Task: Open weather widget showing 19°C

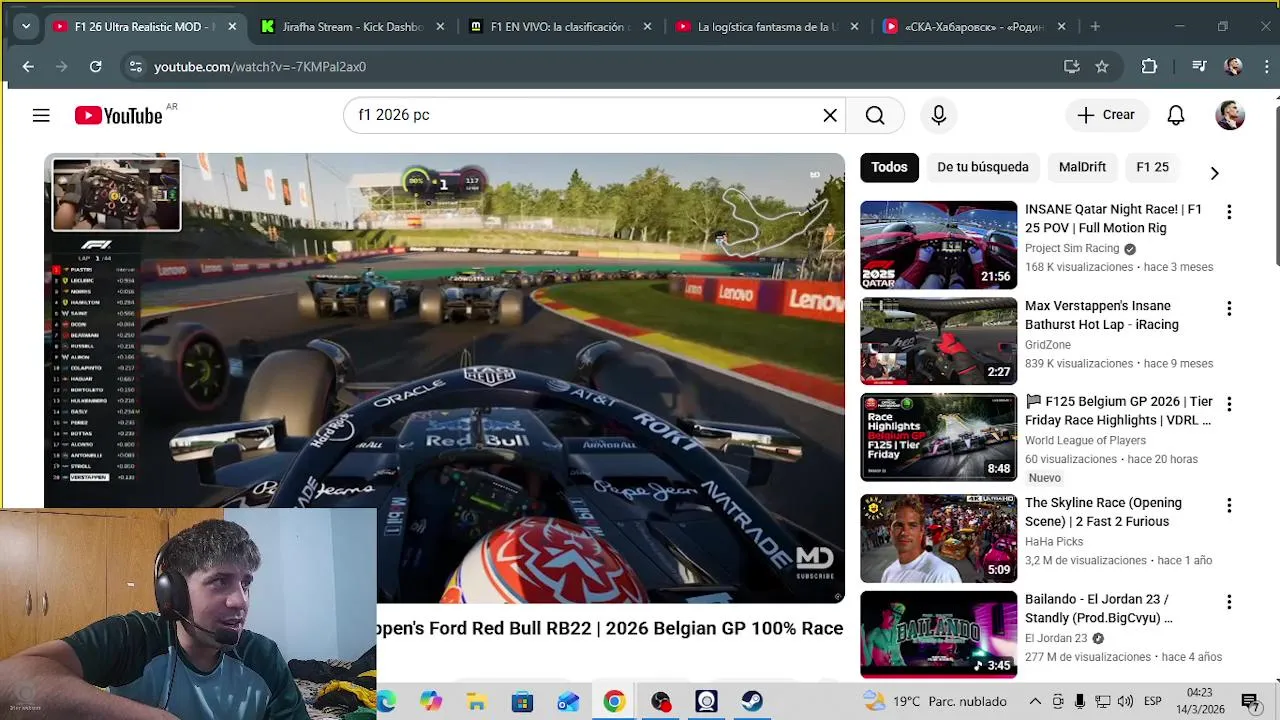Action: click(935, 702)
